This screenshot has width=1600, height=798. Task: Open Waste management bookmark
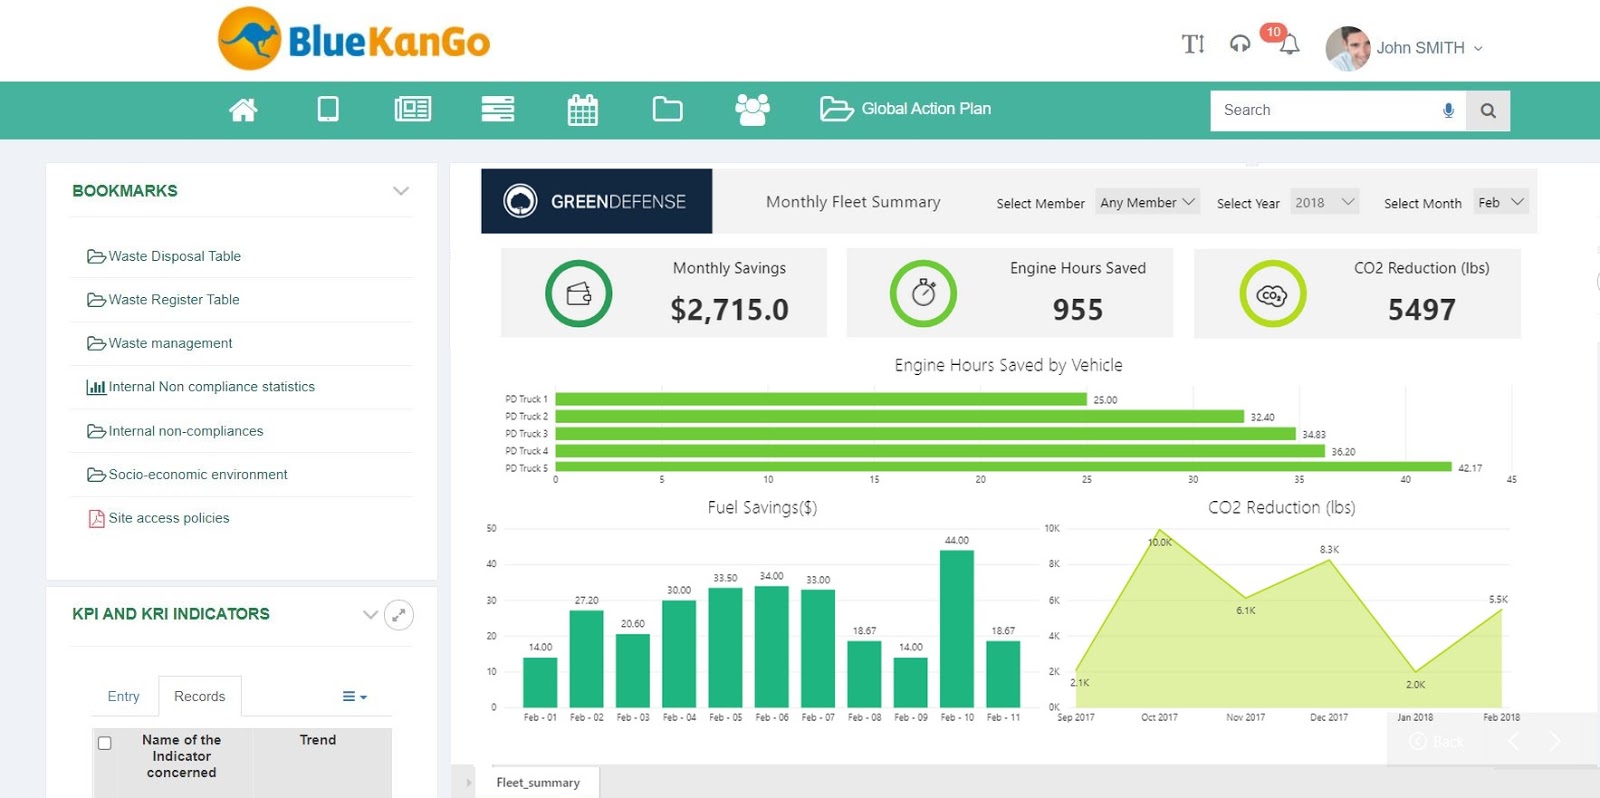pos(170,343)
